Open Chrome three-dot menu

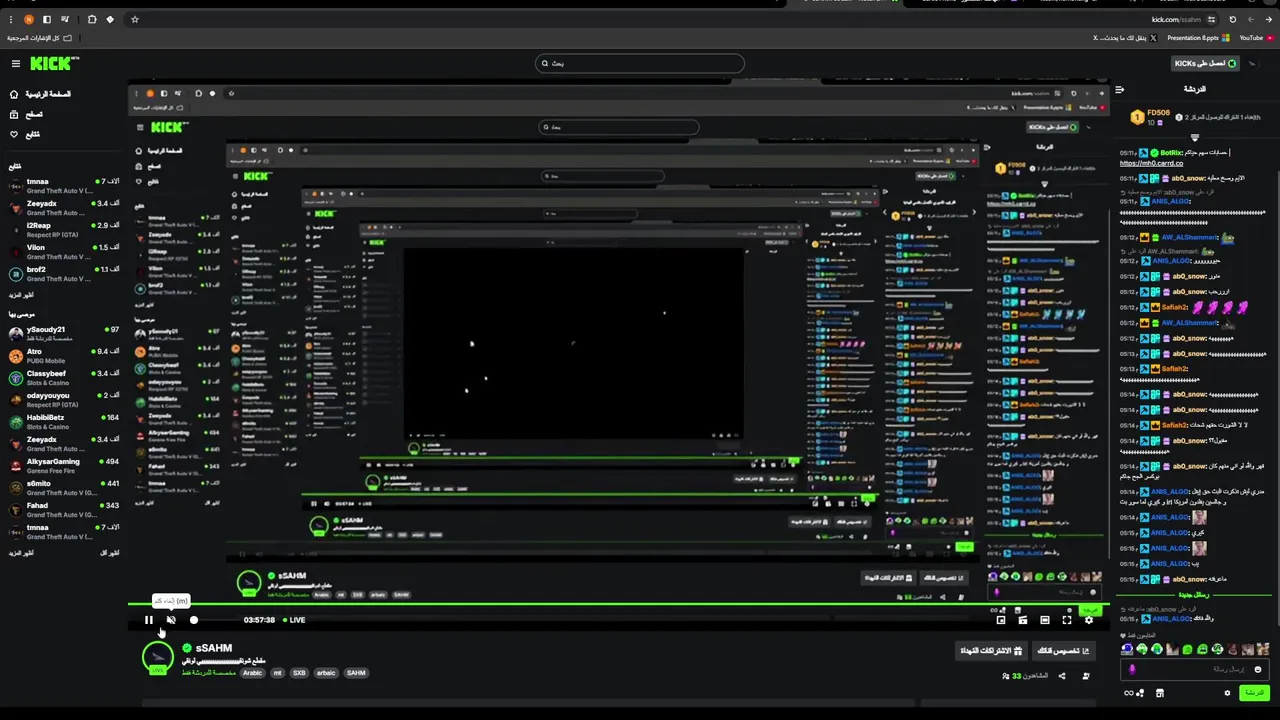click(11, 19)
